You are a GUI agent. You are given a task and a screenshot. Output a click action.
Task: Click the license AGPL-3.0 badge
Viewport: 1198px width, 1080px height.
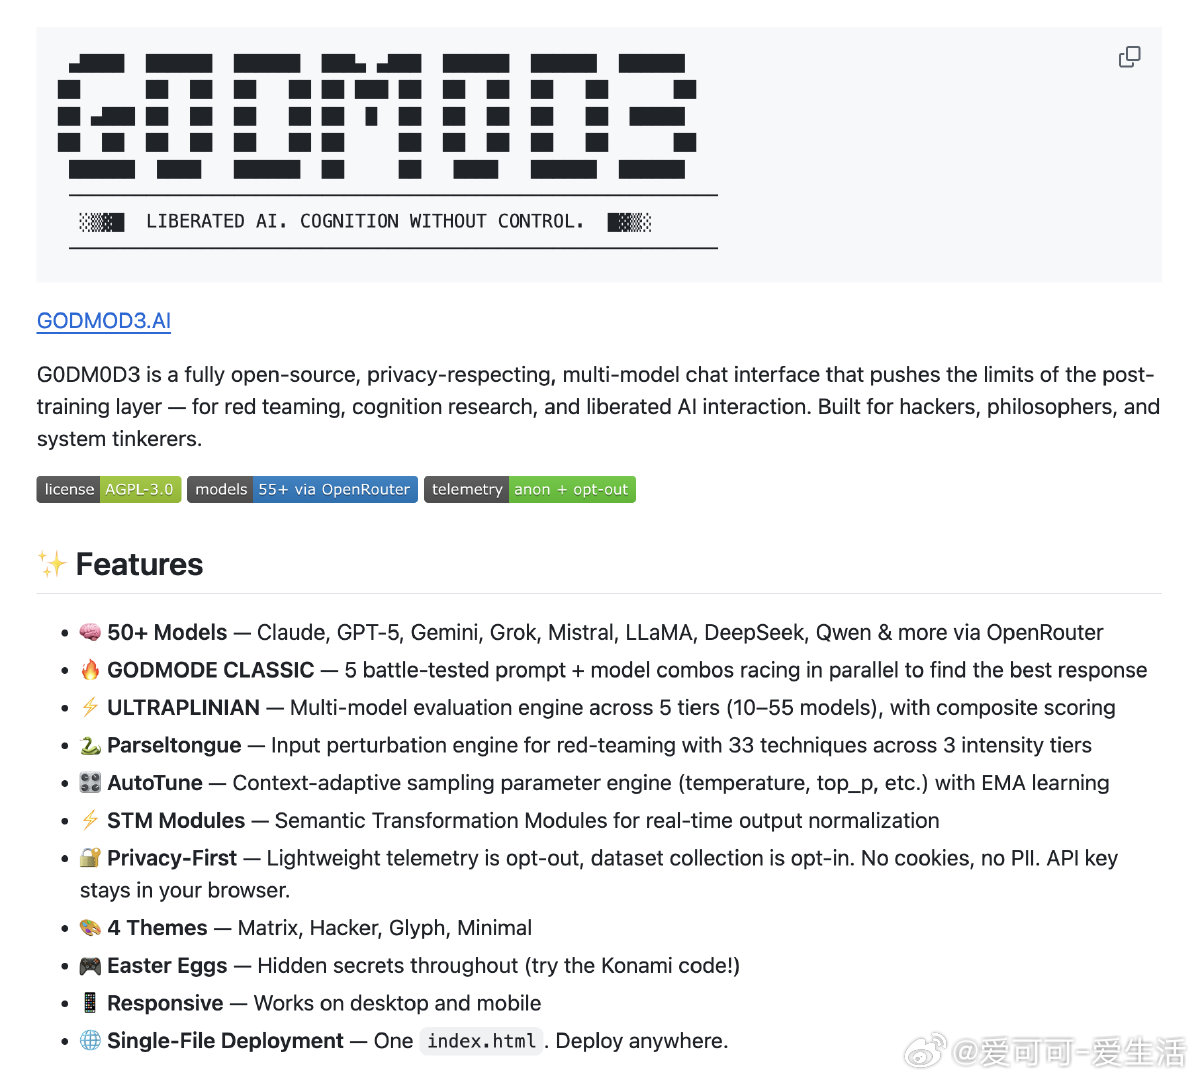[108, 490]
